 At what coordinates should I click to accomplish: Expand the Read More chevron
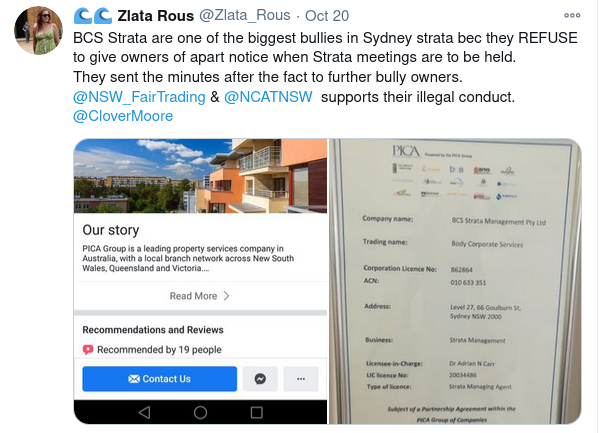click(x=227, y=296)
